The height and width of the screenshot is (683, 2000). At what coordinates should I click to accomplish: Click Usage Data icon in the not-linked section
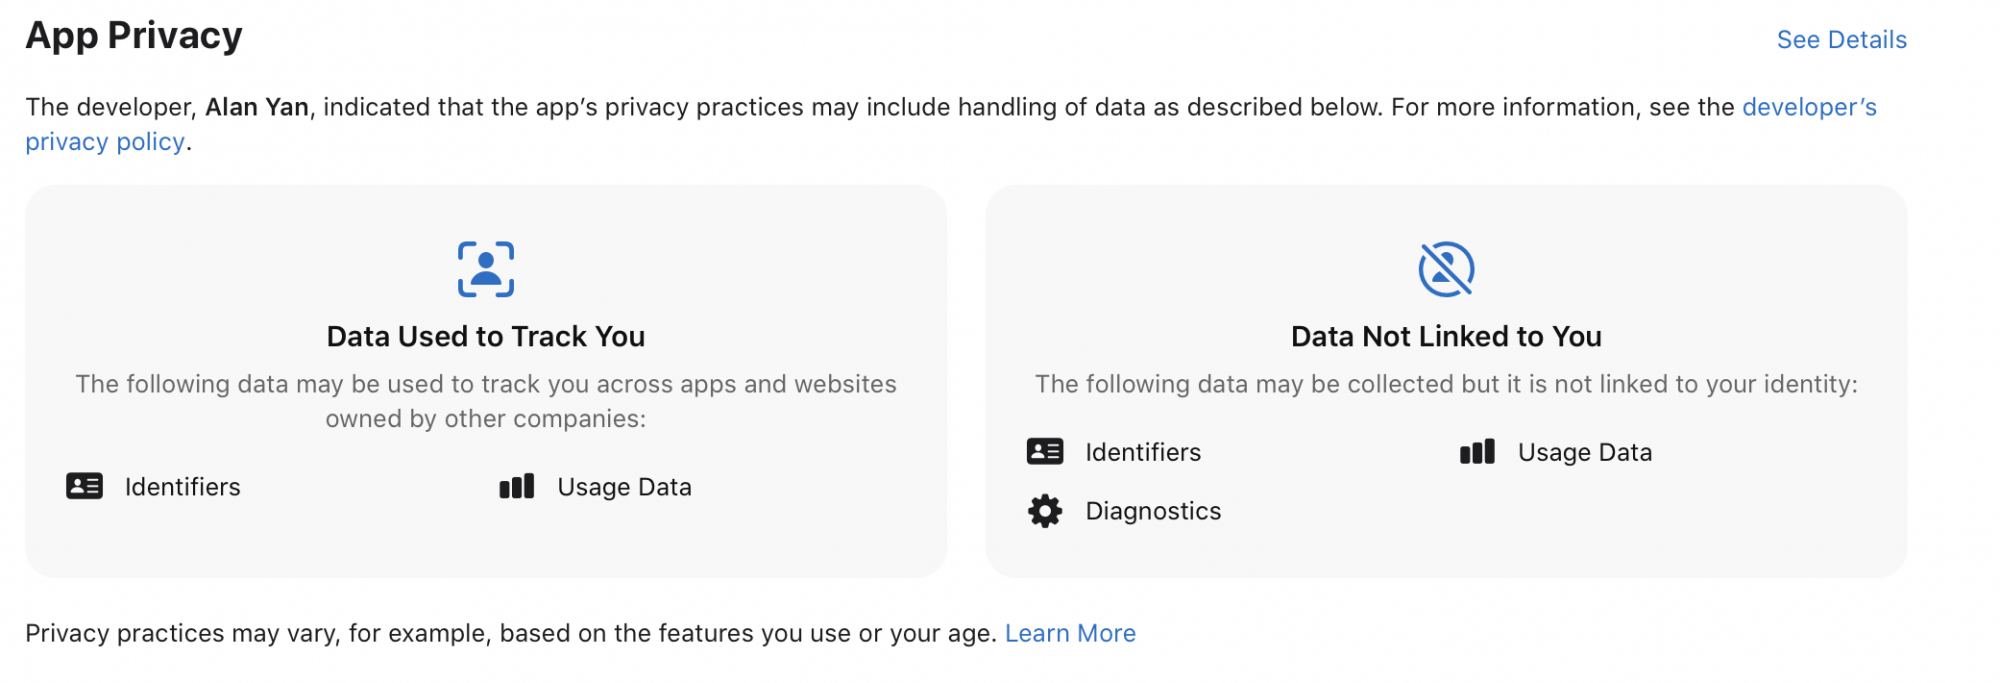click(1477, 452)
